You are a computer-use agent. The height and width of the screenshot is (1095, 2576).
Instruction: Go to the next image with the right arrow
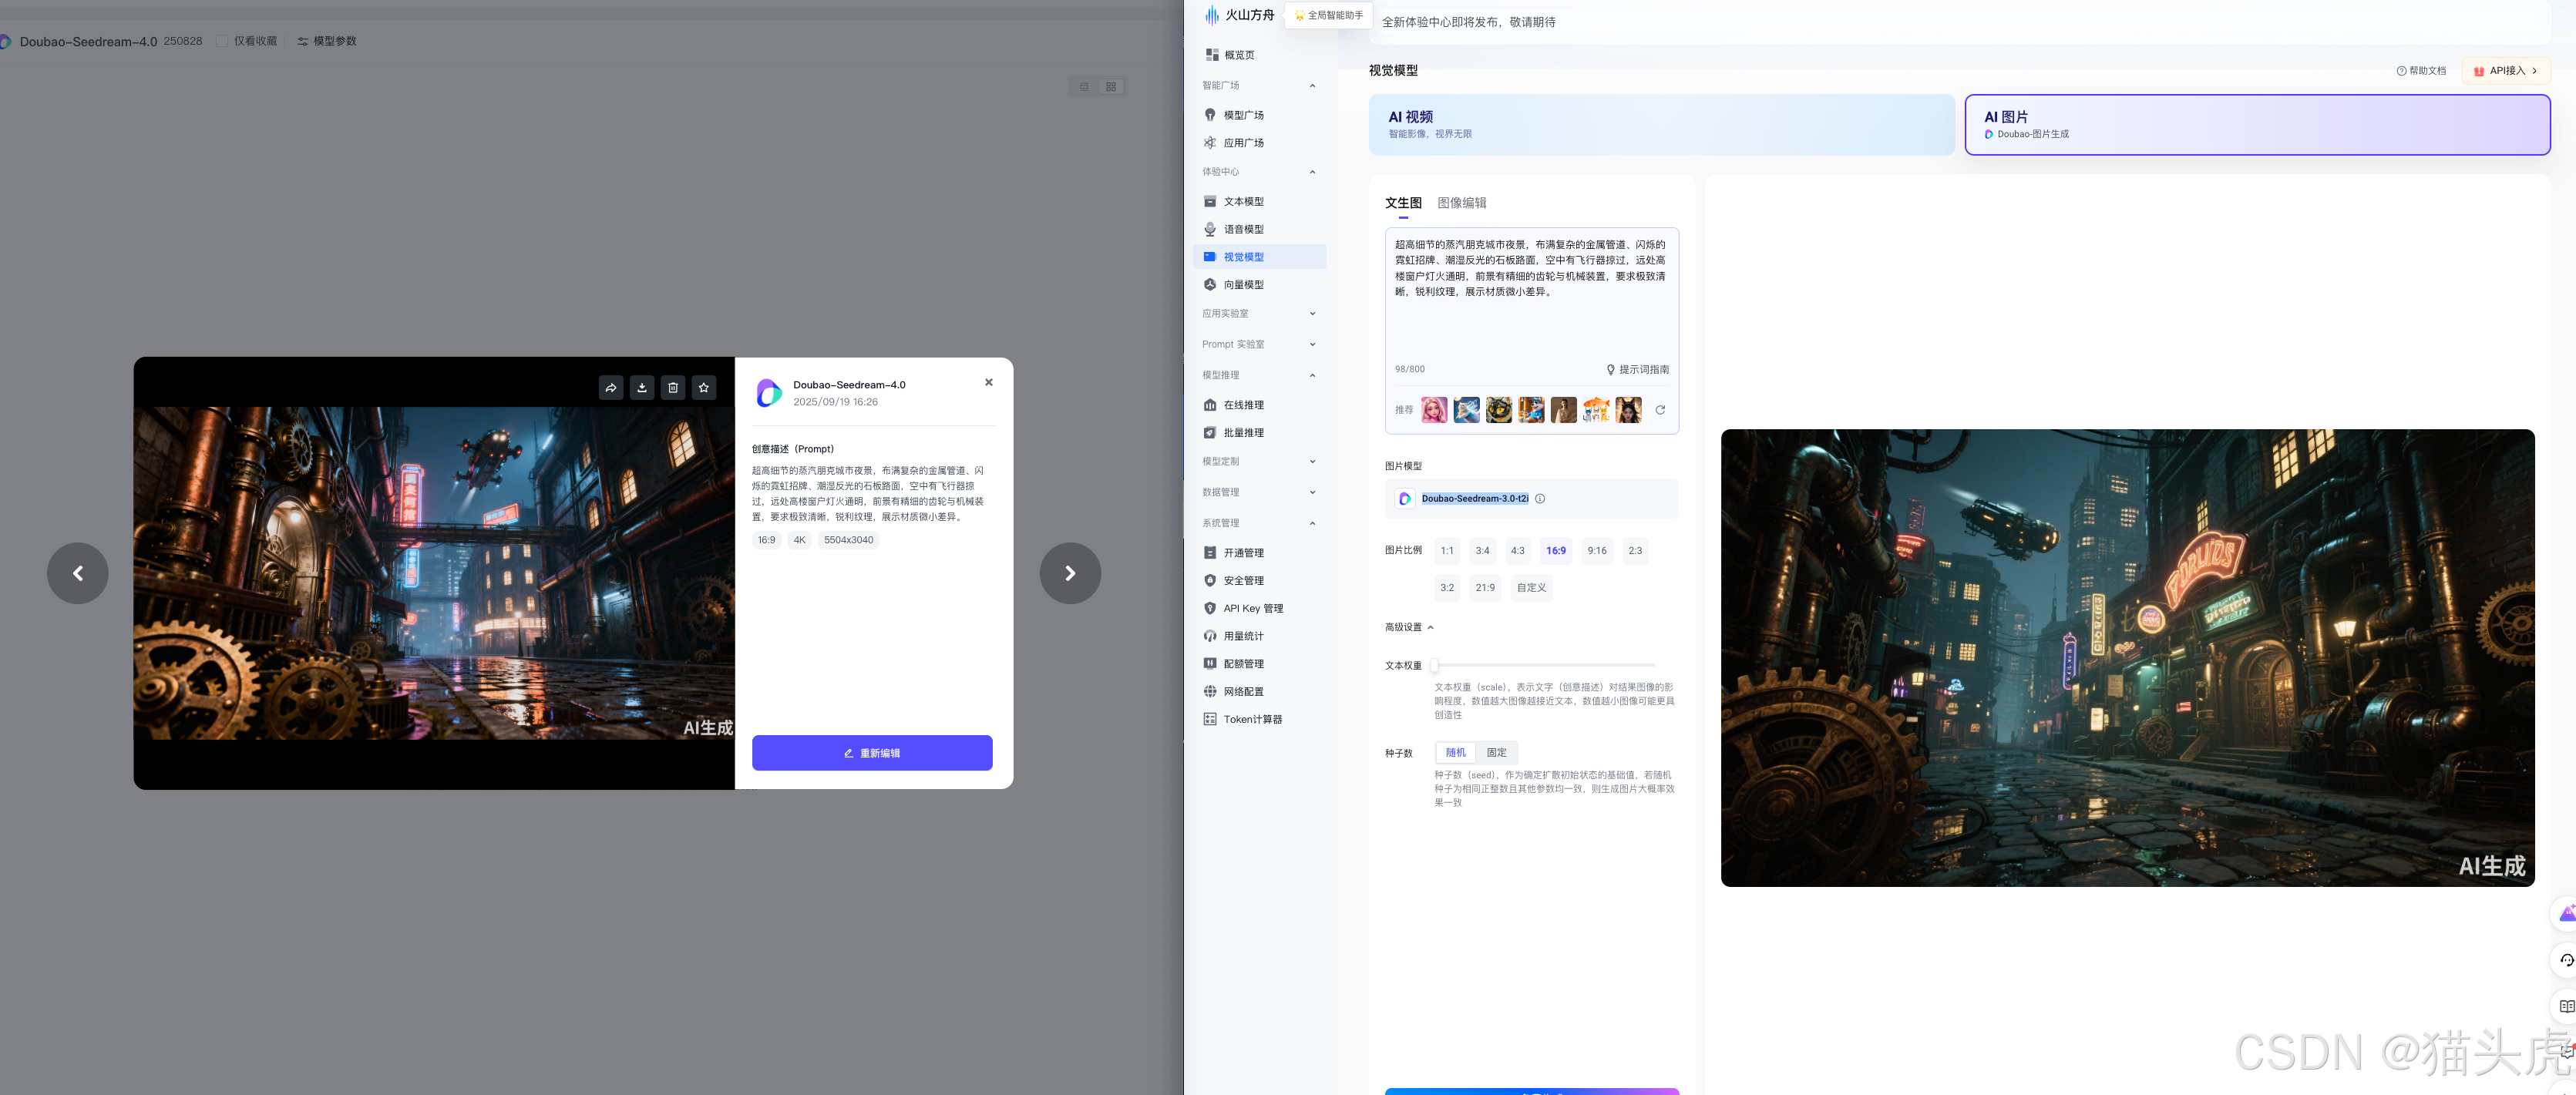pyautogui.click(x=1070, y=573)
